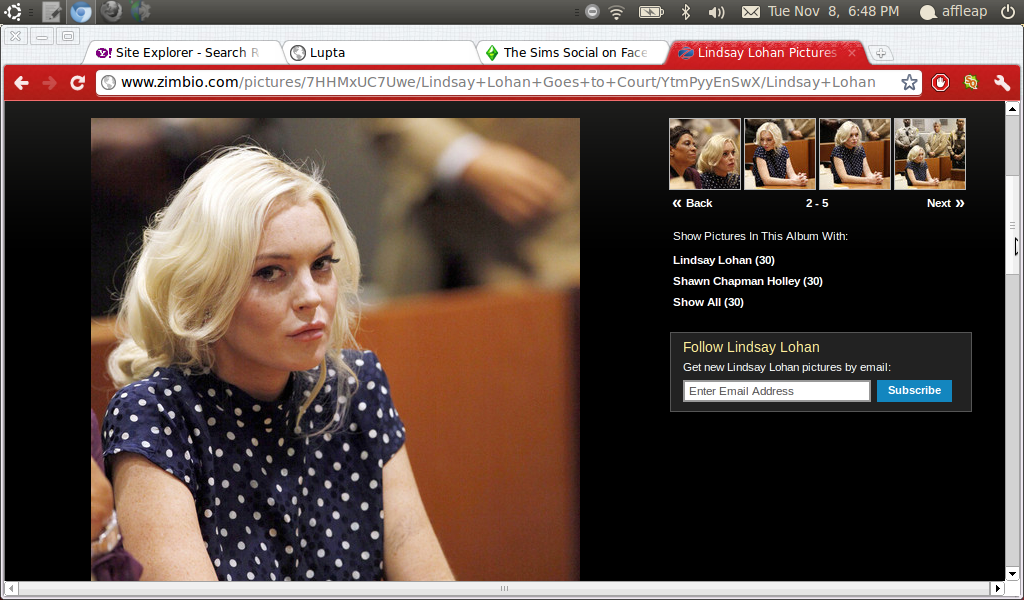Switch to the Lupta tab

click(381, 53)
